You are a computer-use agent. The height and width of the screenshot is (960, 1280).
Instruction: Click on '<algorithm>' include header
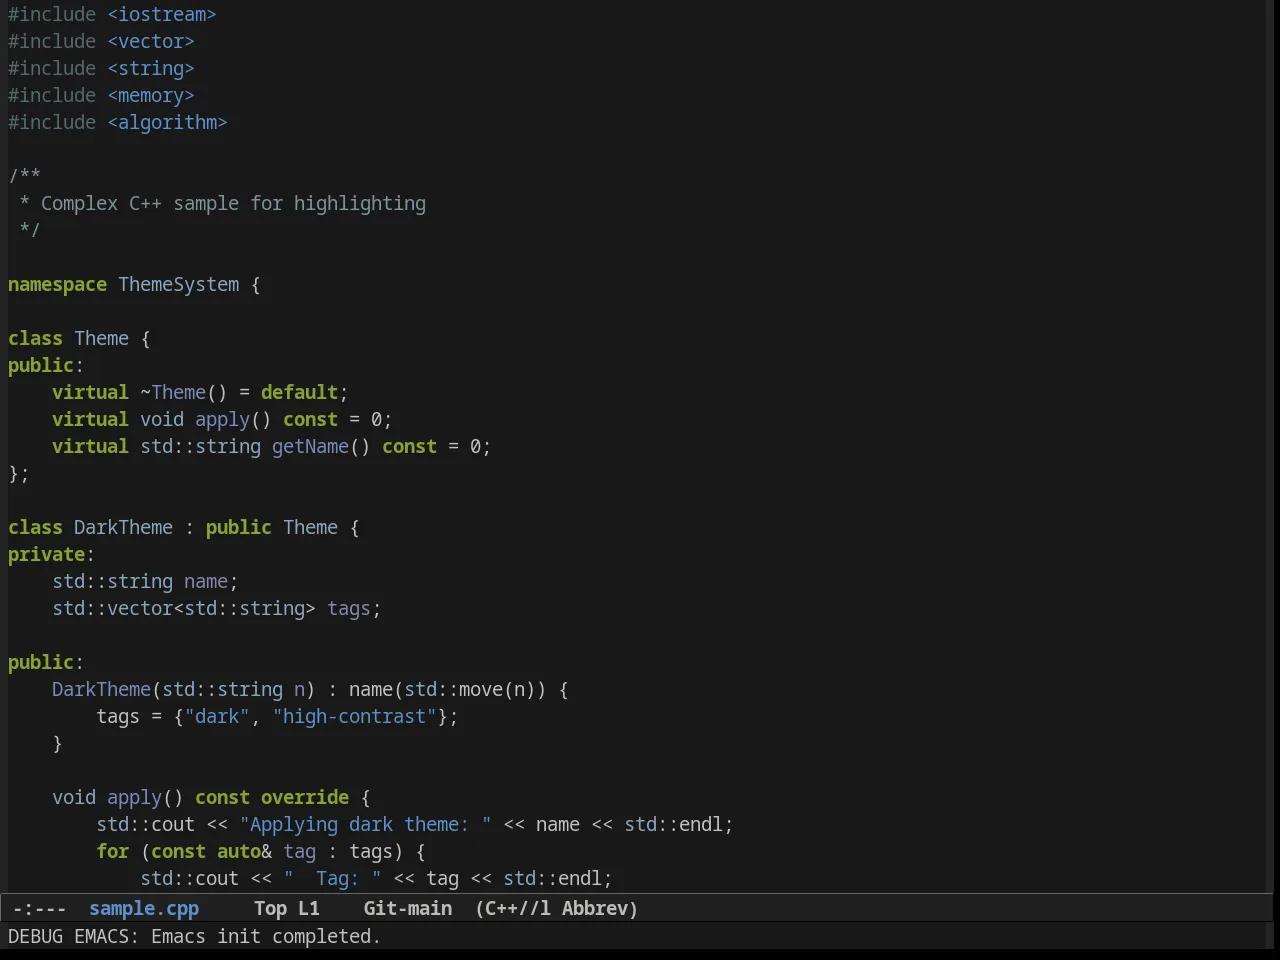tap(167, 122)
